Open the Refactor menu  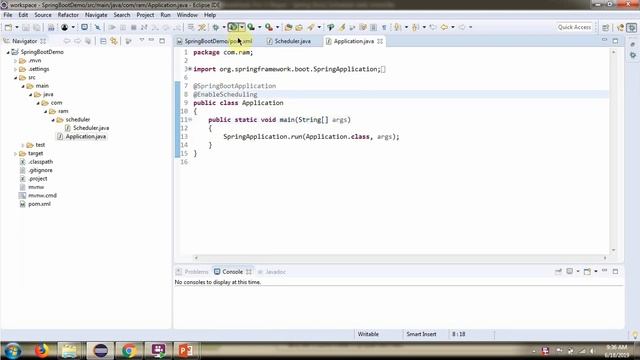[68, 15]
